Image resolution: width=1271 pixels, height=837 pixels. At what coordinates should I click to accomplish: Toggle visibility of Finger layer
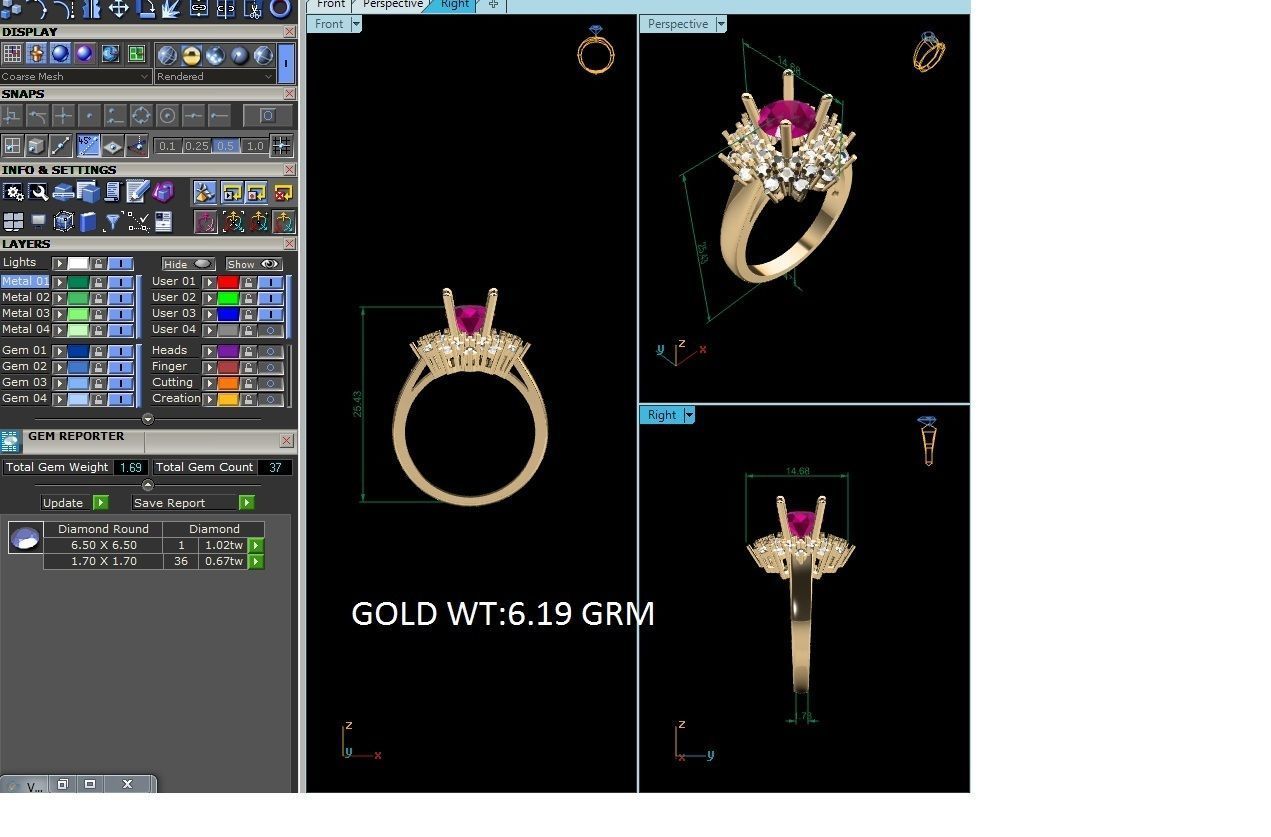(270, 367)
